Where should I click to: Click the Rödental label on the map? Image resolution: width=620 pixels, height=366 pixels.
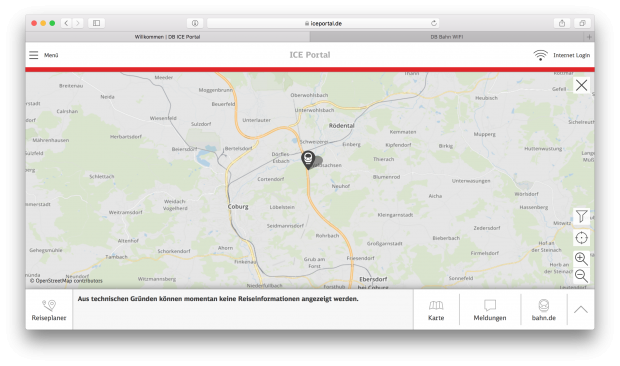pyautogui.click(x=341, y=125)
